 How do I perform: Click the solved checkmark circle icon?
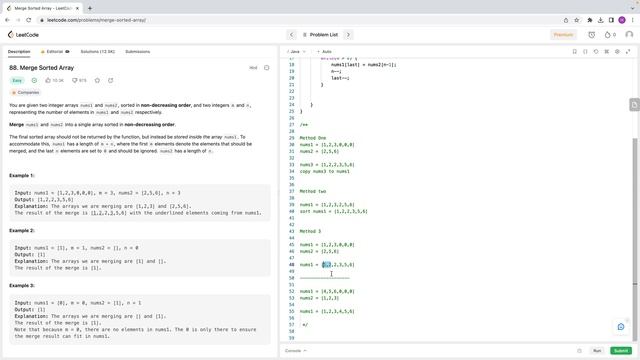click(34, 80)
